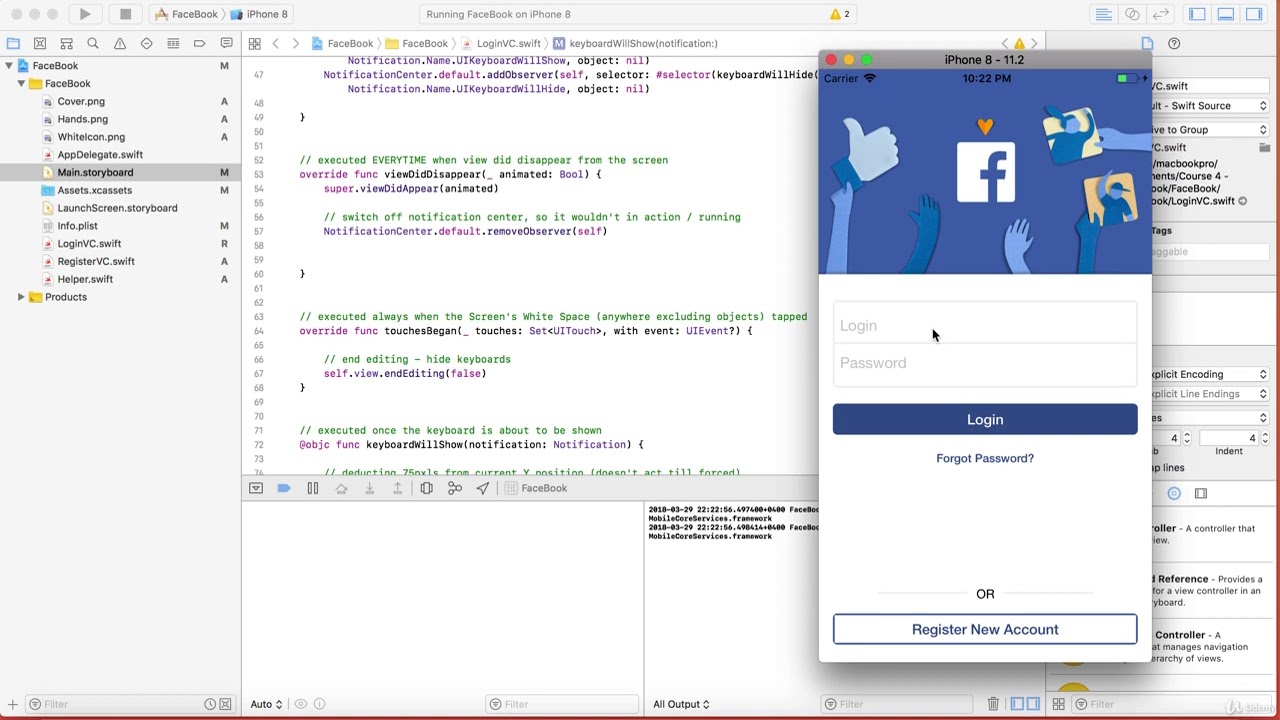Toggle the Utilities pane visibility
Viewport: 1280px width, 720px height.
point(1254,14)
